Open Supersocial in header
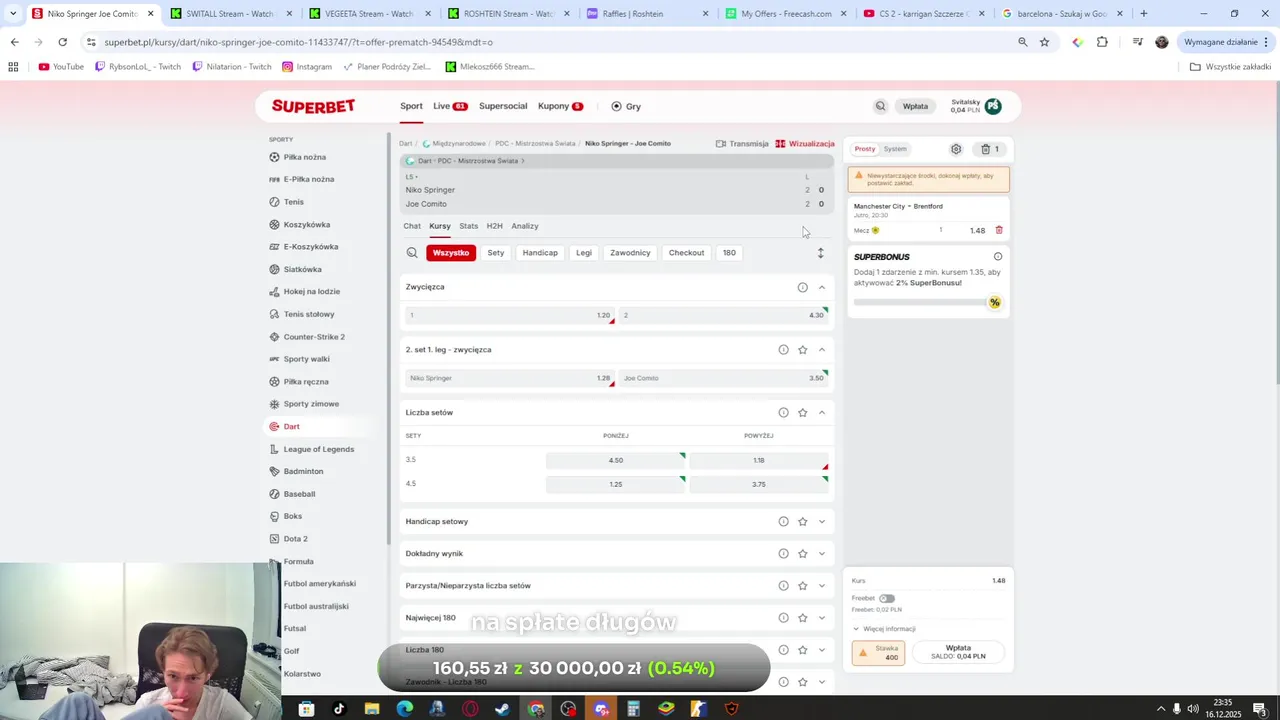 coord(503,106)
